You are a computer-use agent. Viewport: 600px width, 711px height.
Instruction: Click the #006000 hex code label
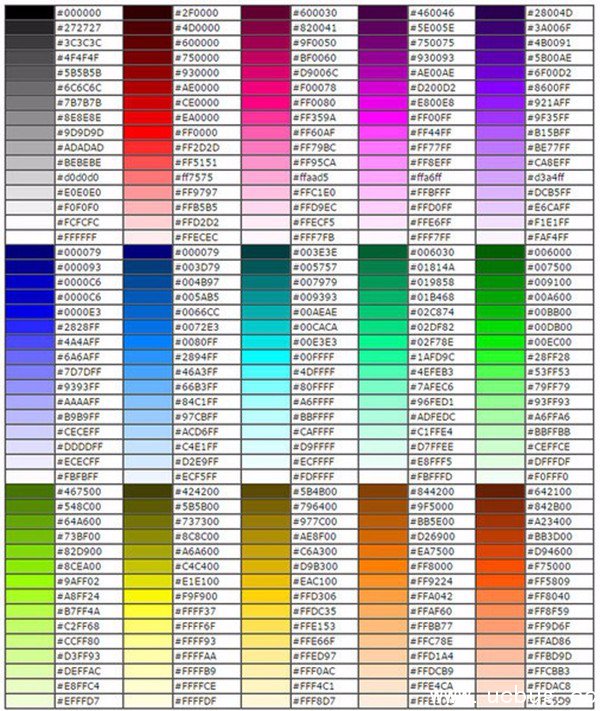click(553, 253)
